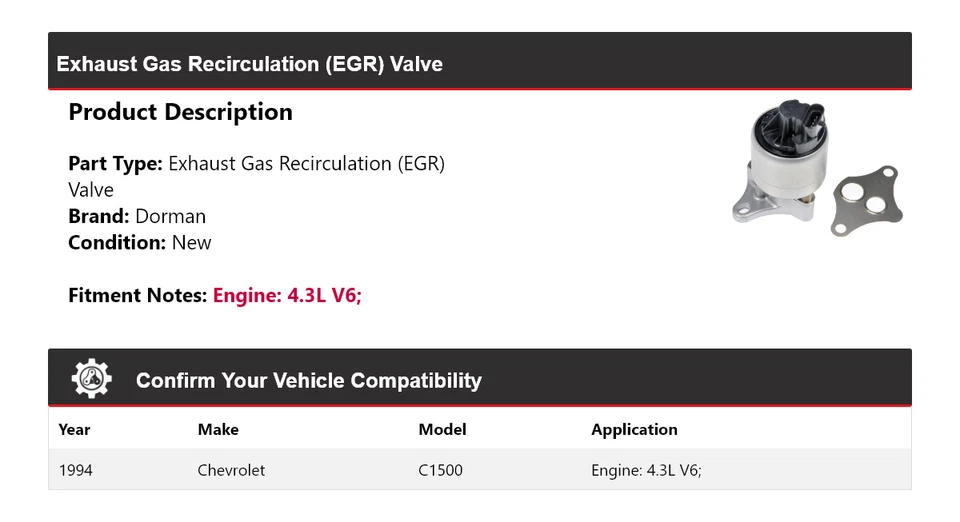Select the Product Description heading
The width and height of the screenshot is (960, 522).
(180, 112)
